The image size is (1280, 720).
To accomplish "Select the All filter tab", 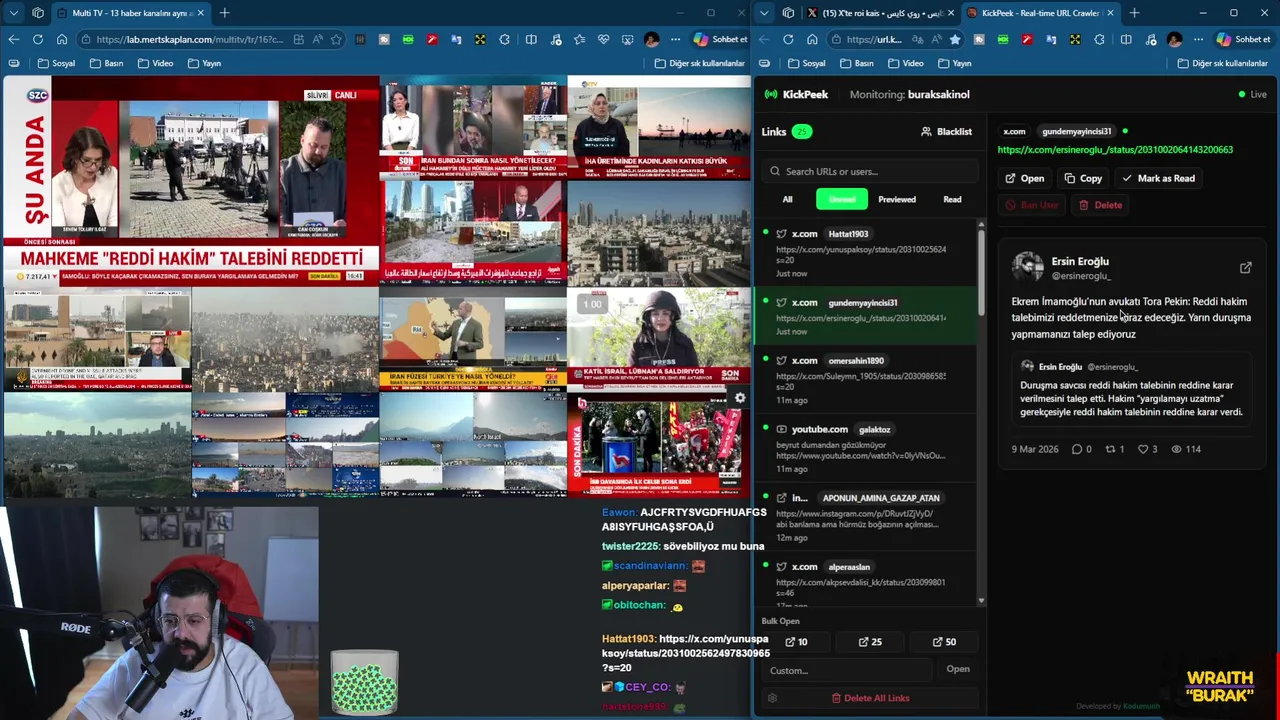I will (787, 199).
